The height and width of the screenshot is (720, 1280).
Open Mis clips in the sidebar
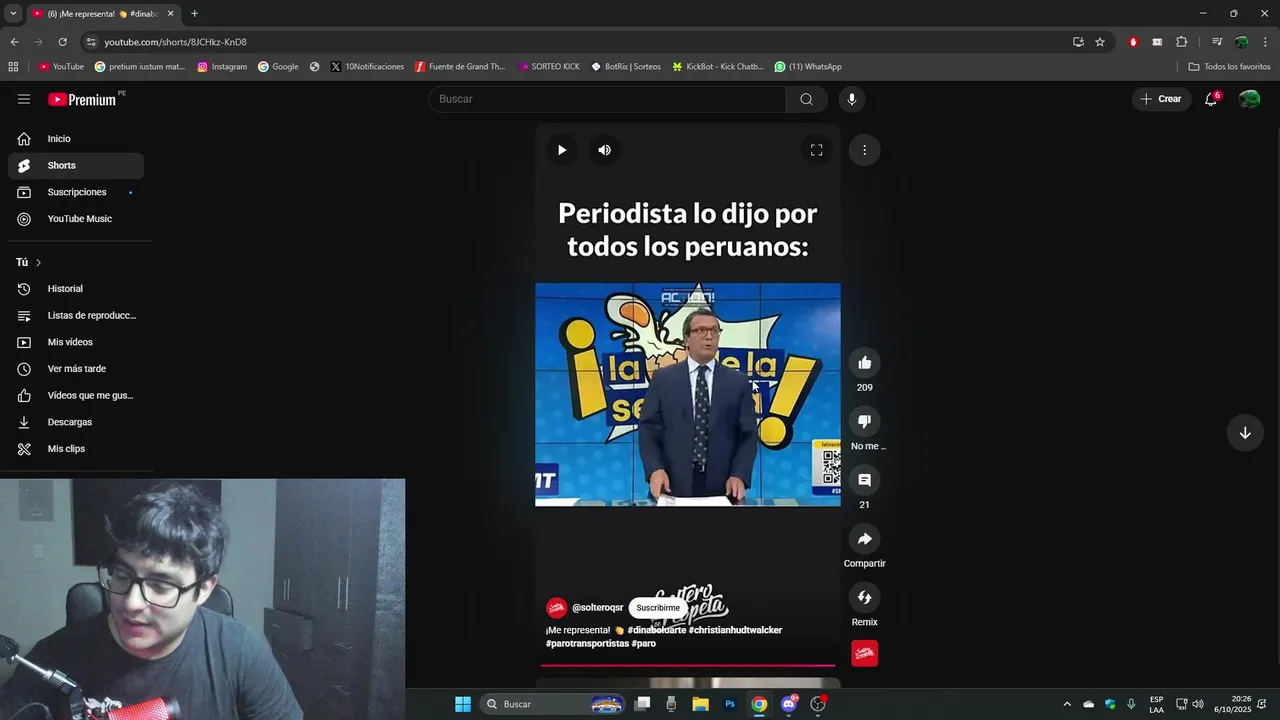(76, 449)
